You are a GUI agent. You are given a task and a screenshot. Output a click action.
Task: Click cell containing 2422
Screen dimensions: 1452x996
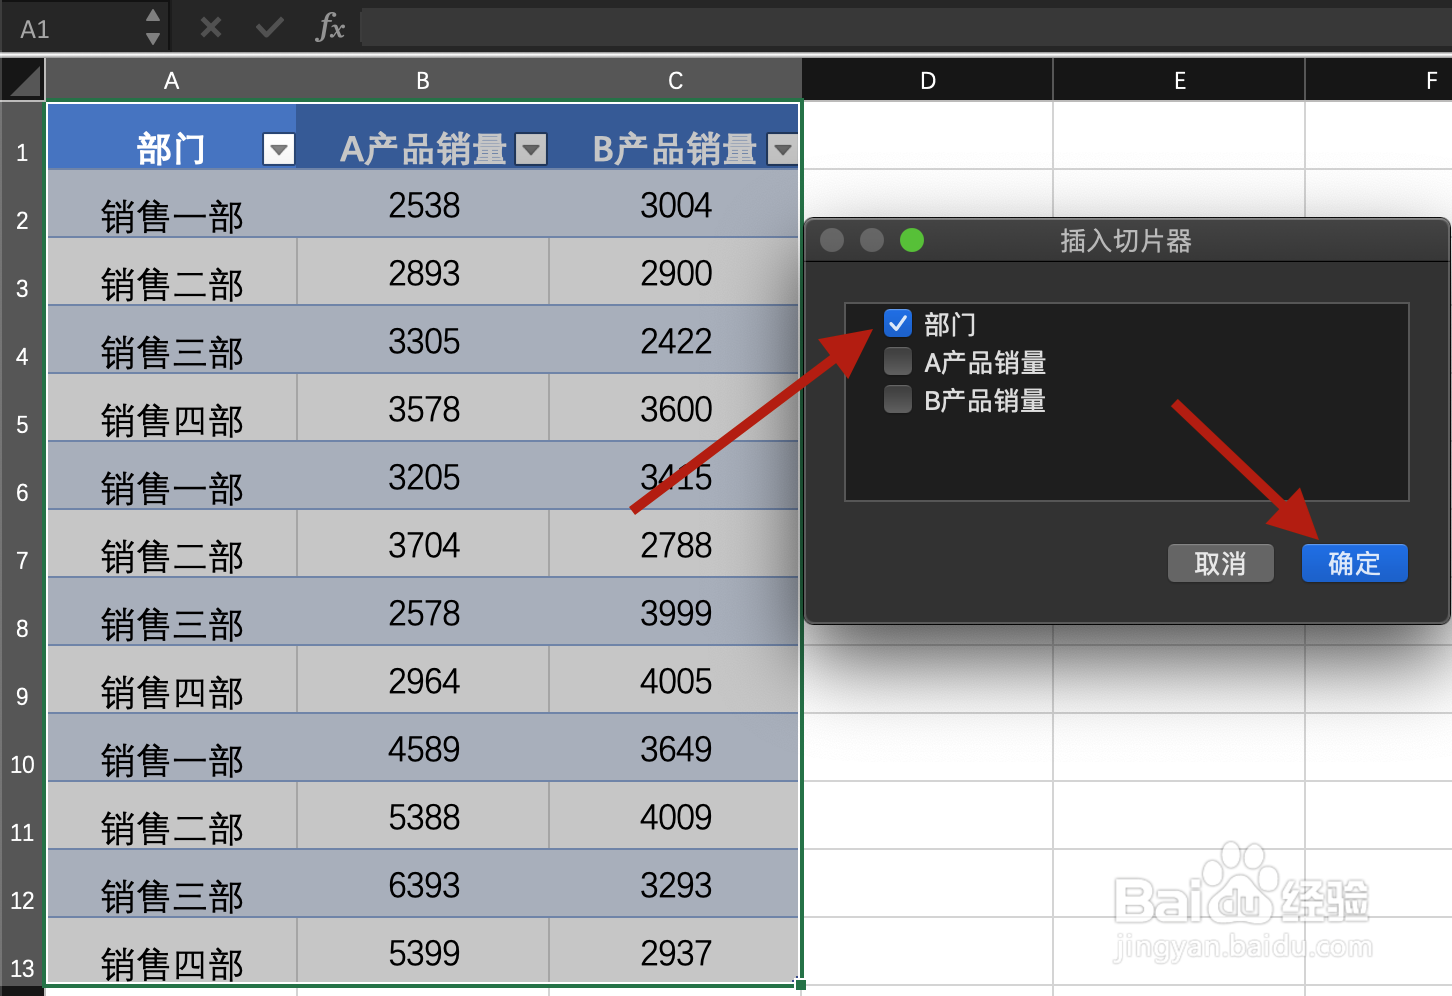(x=676, y=340)
